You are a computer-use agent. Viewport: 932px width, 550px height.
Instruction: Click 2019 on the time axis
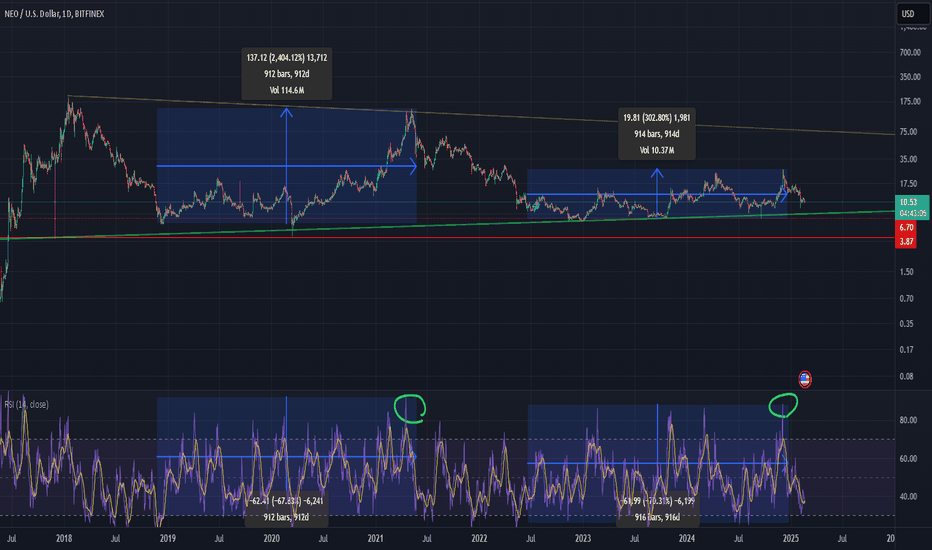pos(168,539)
